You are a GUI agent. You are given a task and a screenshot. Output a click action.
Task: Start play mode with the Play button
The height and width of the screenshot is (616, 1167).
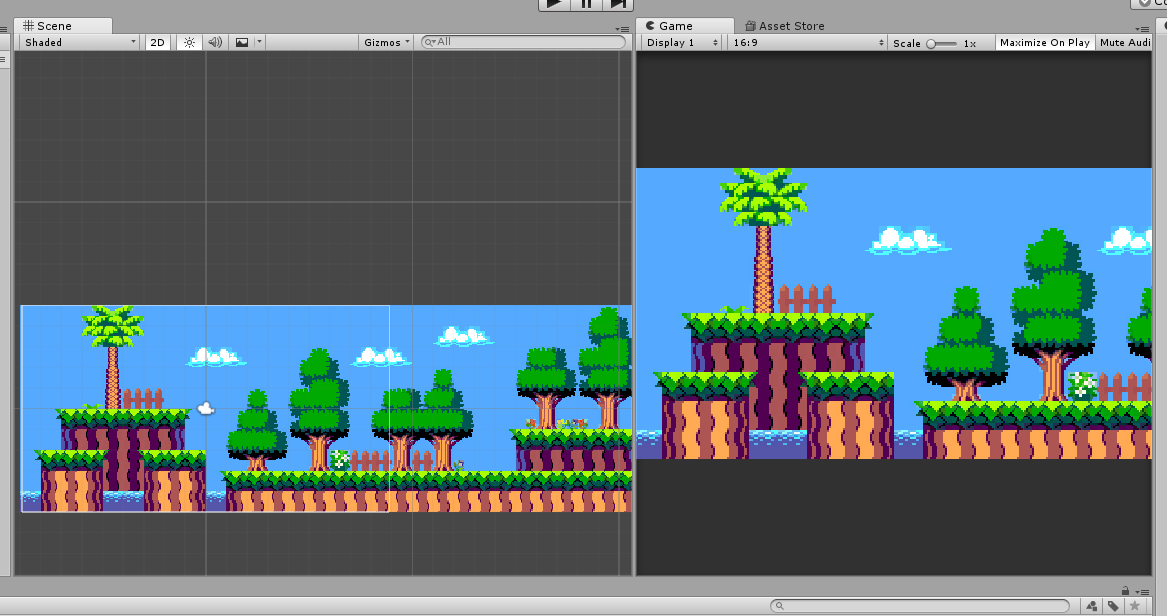[x=554, y=4]
